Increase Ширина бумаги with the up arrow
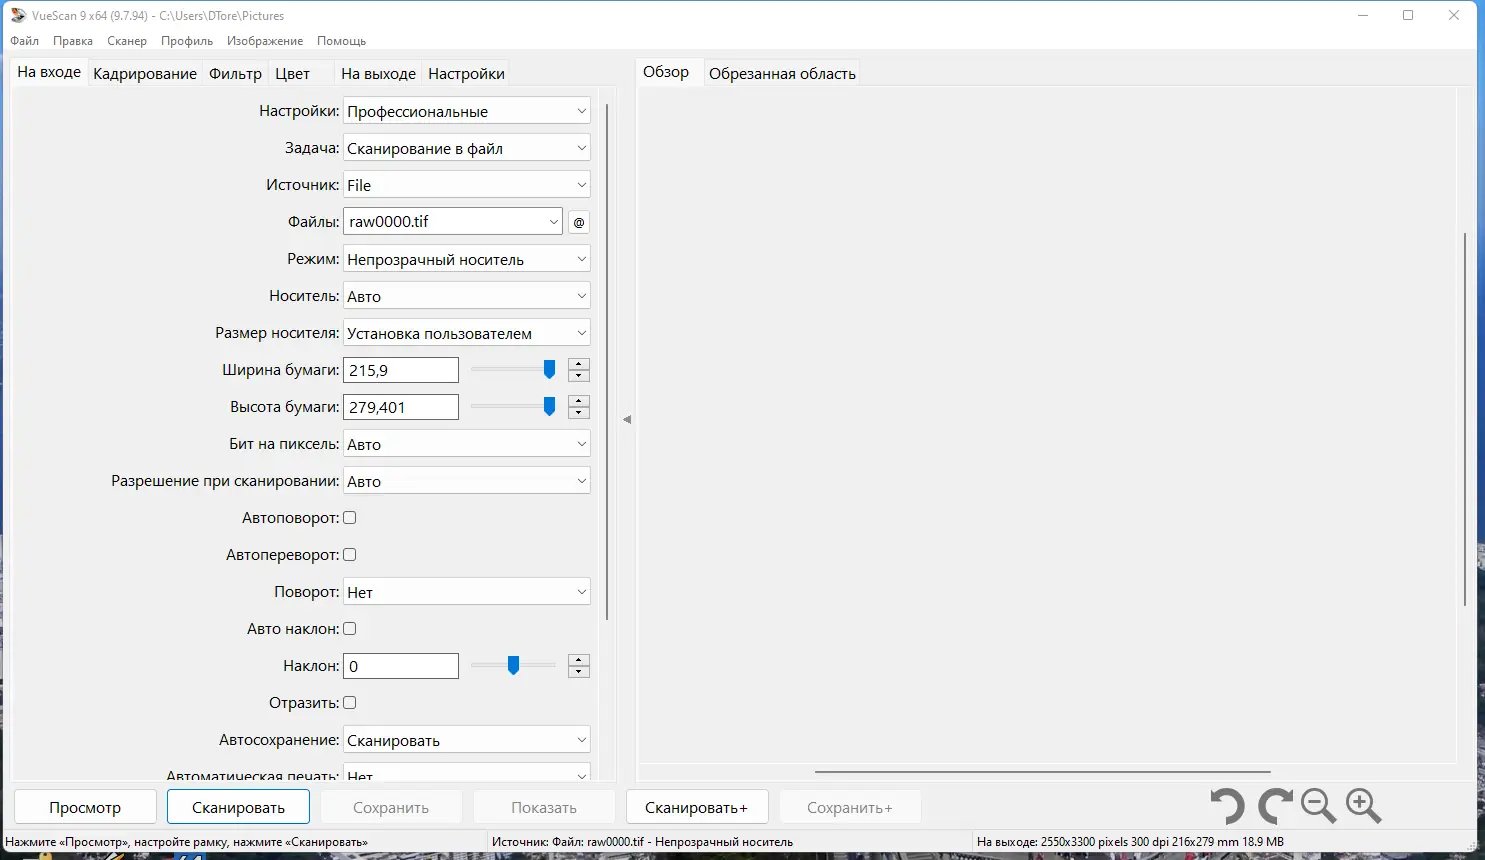The width and height of the screenshot is (1485, 860). coord(579,364)
